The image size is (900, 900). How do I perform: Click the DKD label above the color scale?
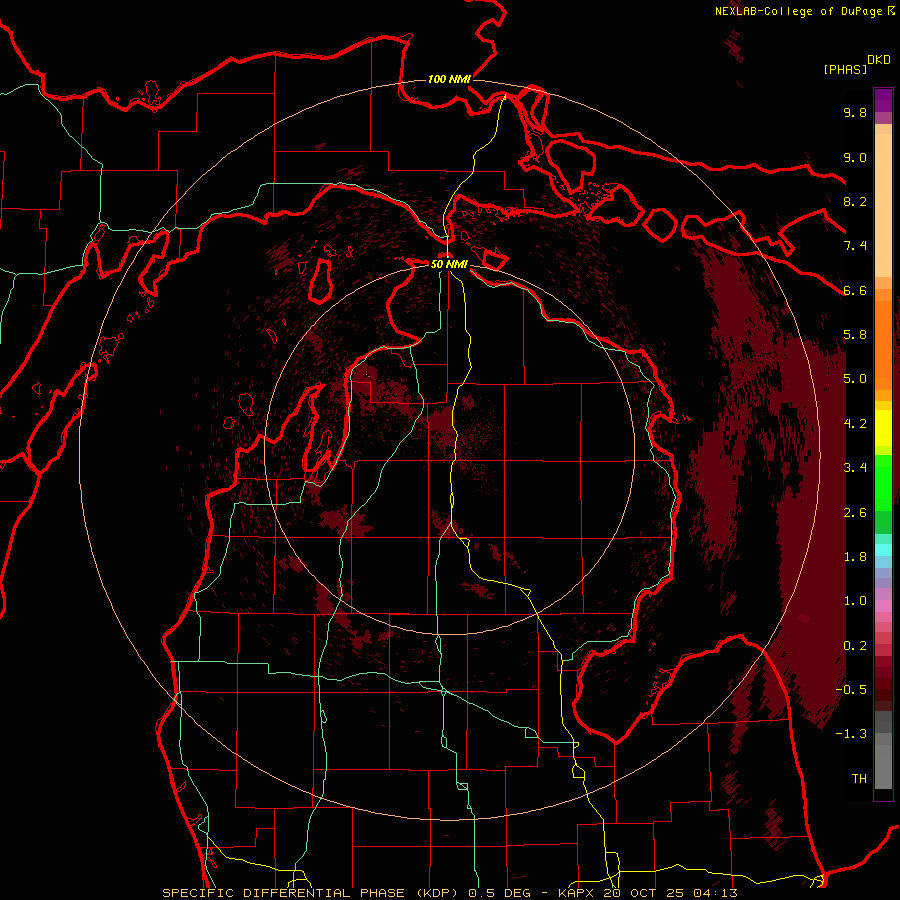[879, 60]
